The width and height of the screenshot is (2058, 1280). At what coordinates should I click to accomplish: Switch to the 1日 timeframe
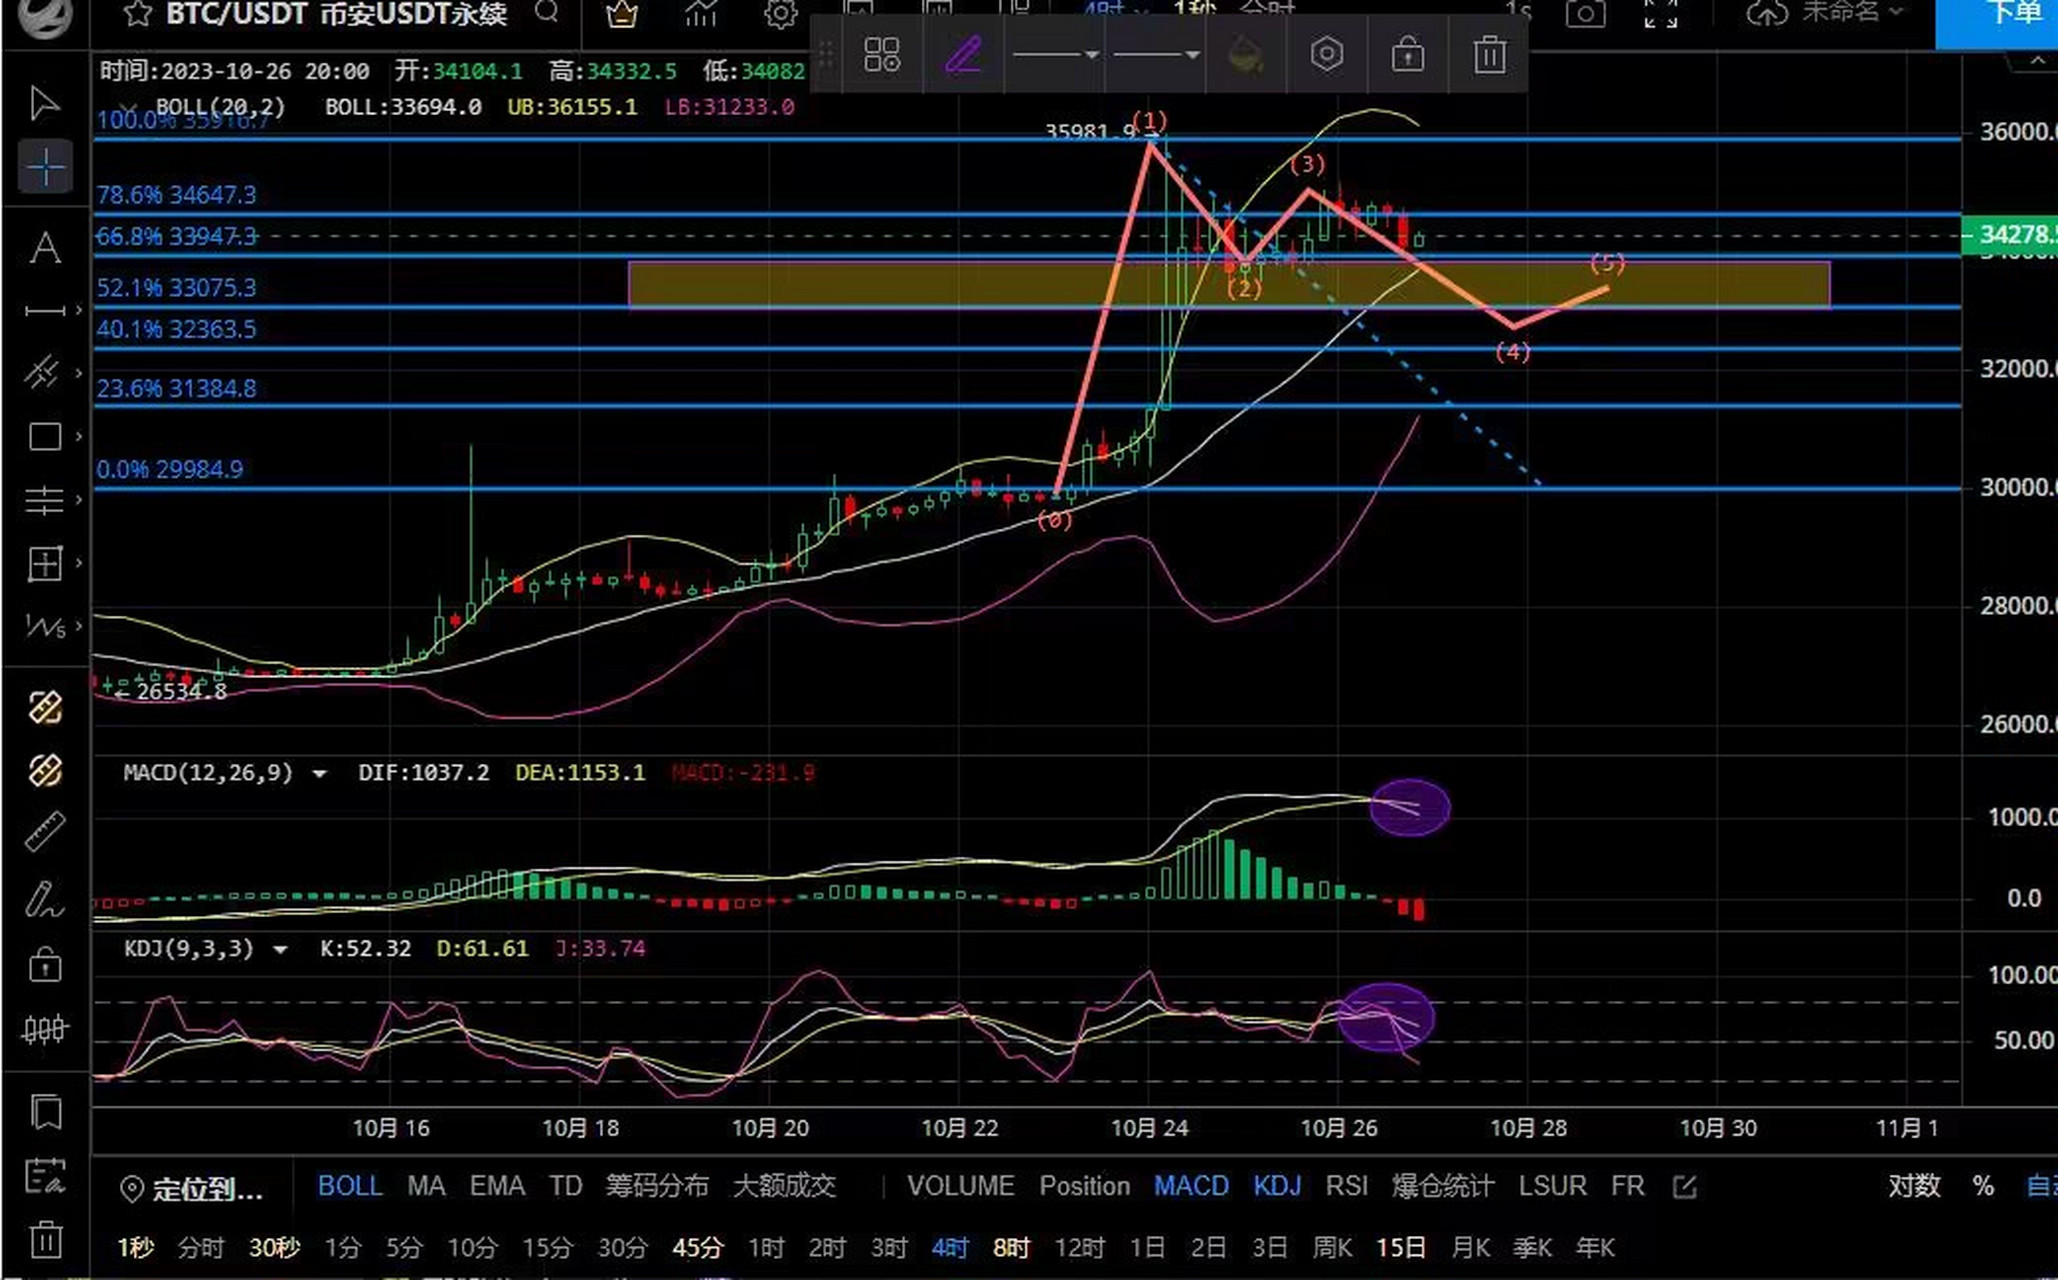1147,1248
